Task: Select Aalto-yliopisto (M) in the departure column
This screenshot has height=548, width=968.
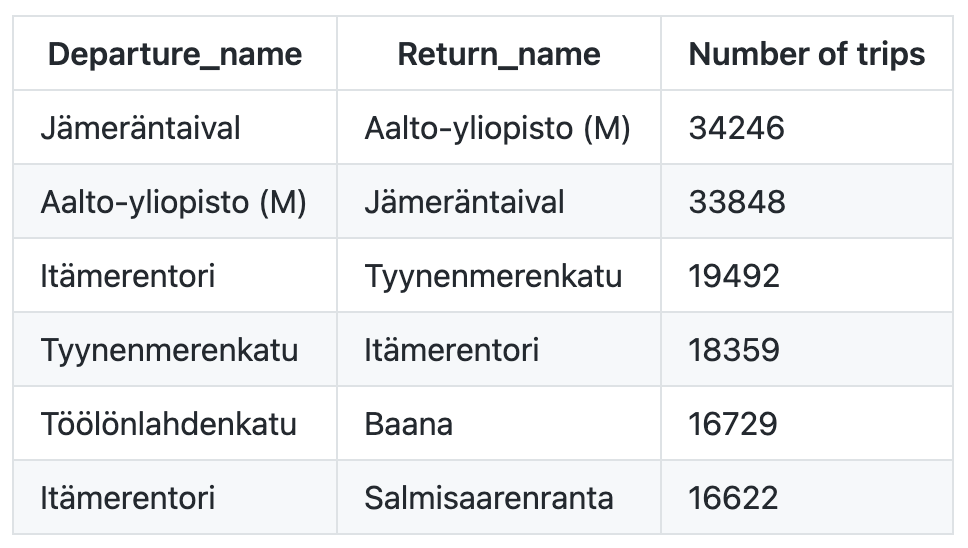Action: pyautogui.click(x=173, y=202)
